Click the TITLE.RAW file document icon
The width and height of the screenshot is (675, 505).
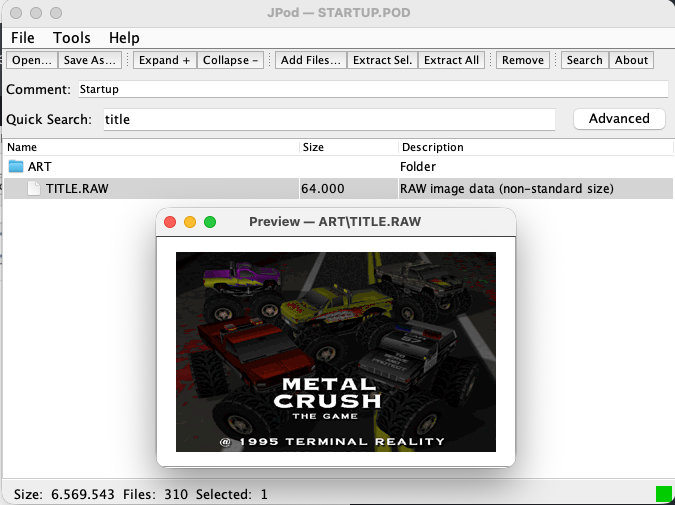(x=34, y=189)
